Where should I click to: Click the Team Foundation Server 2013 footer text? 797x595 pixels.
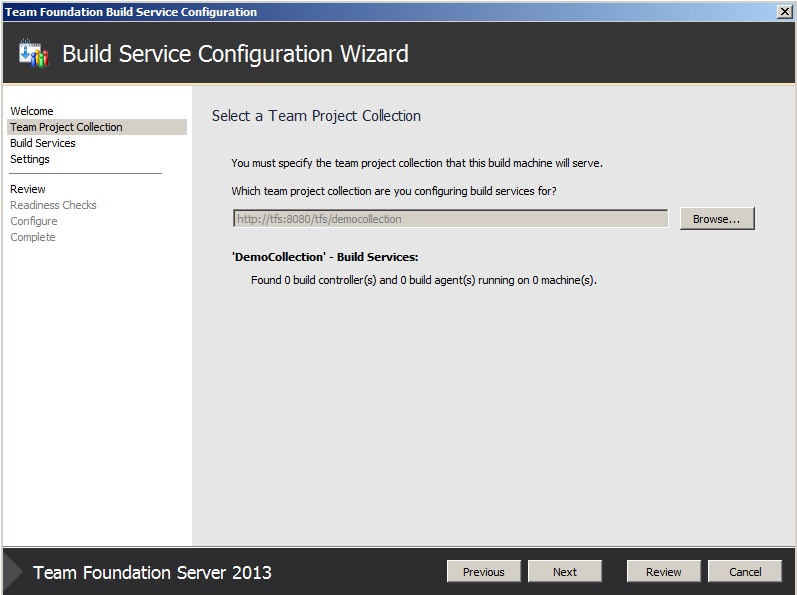[x=152, y=573]
